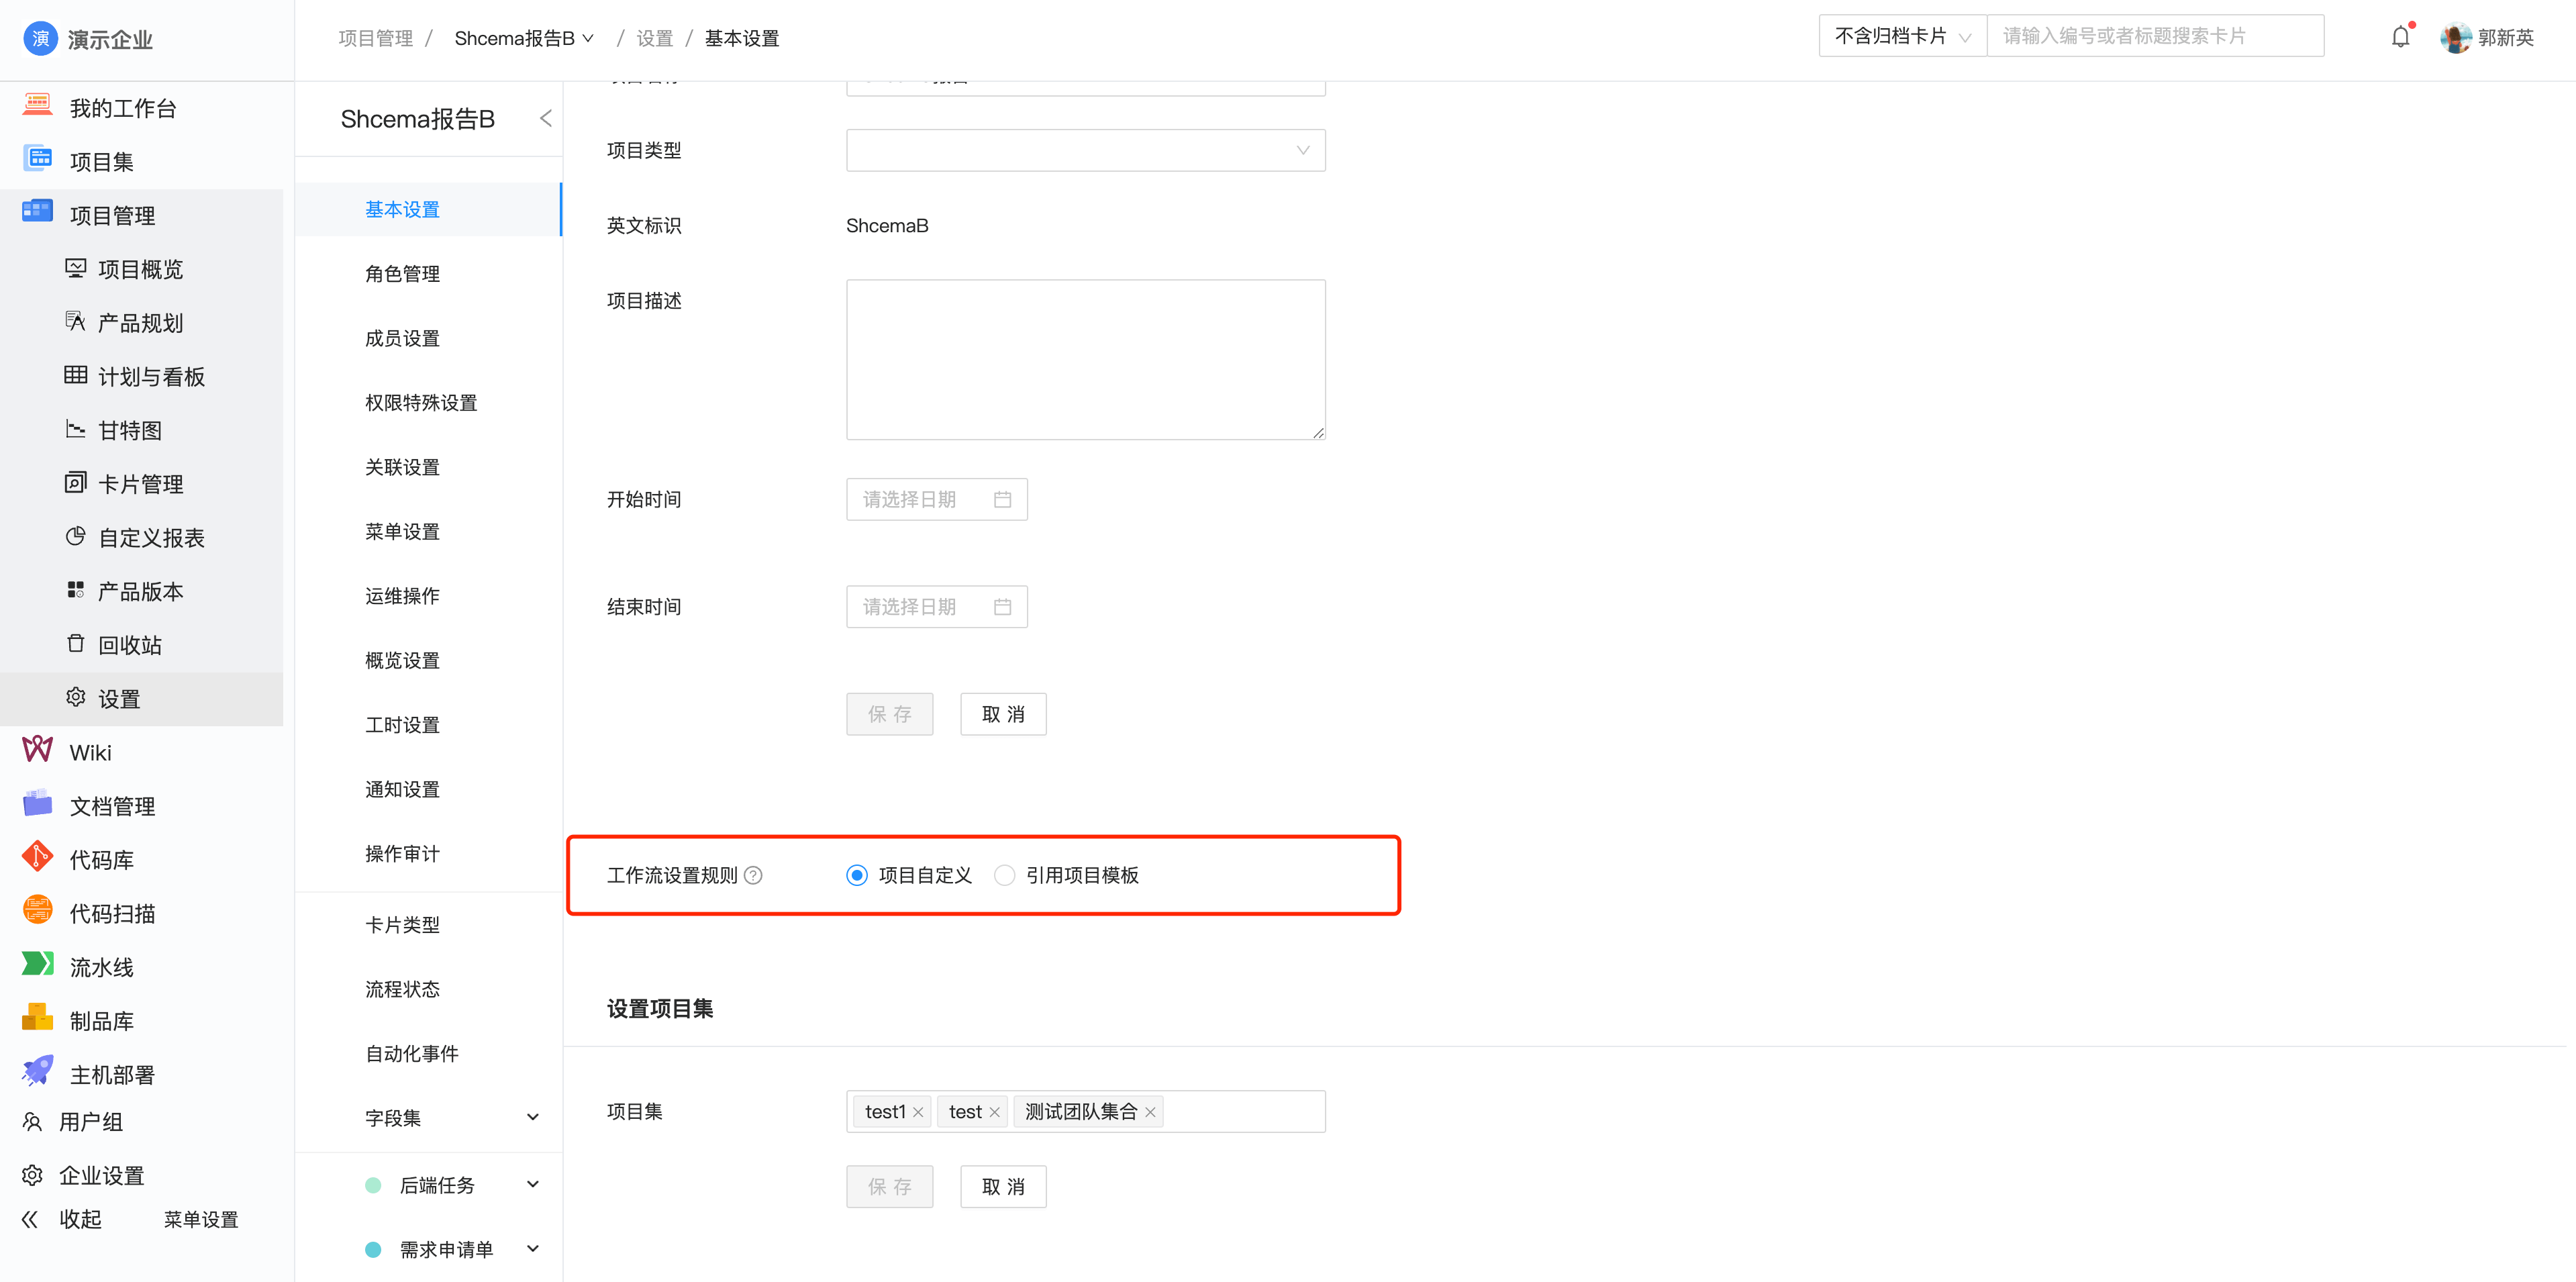Collapse the Shcema报告B settings panel arrow

[545, 118]
